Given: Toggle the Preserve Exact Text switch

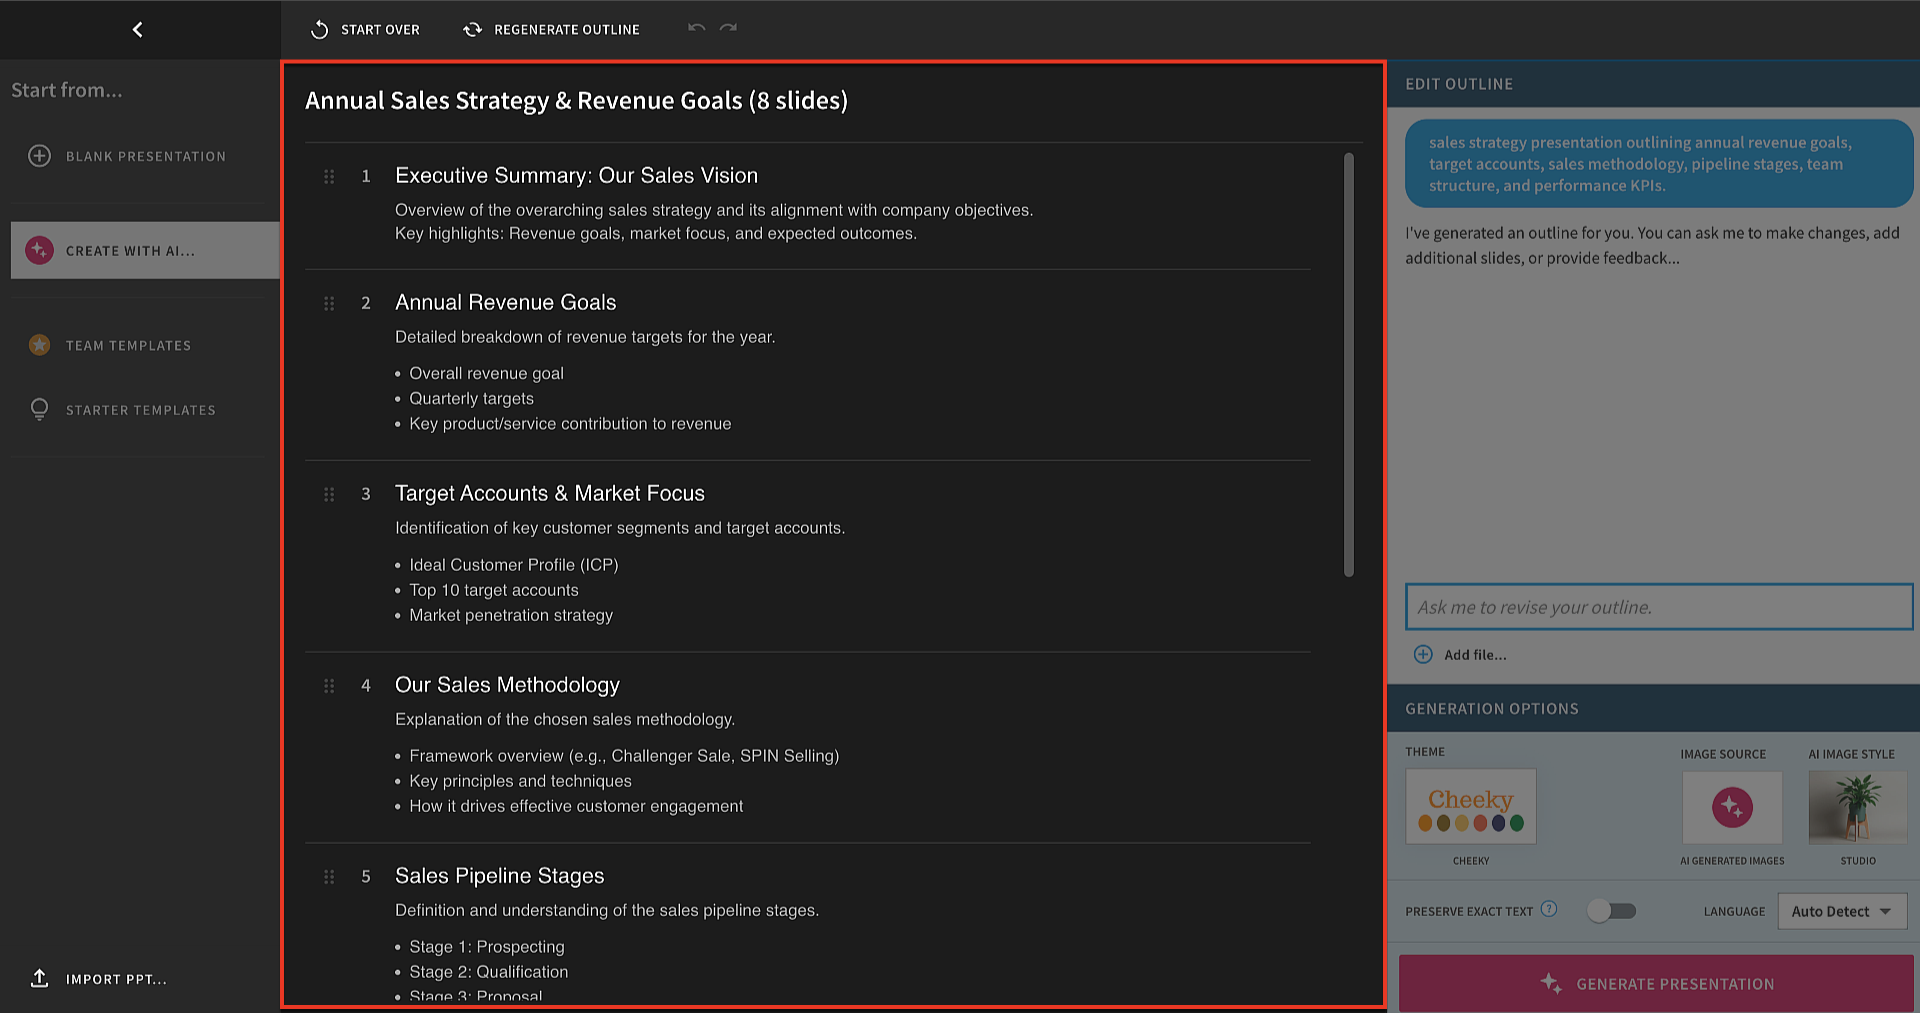Looking at the screenshot, I should [x=1611, y=911].
